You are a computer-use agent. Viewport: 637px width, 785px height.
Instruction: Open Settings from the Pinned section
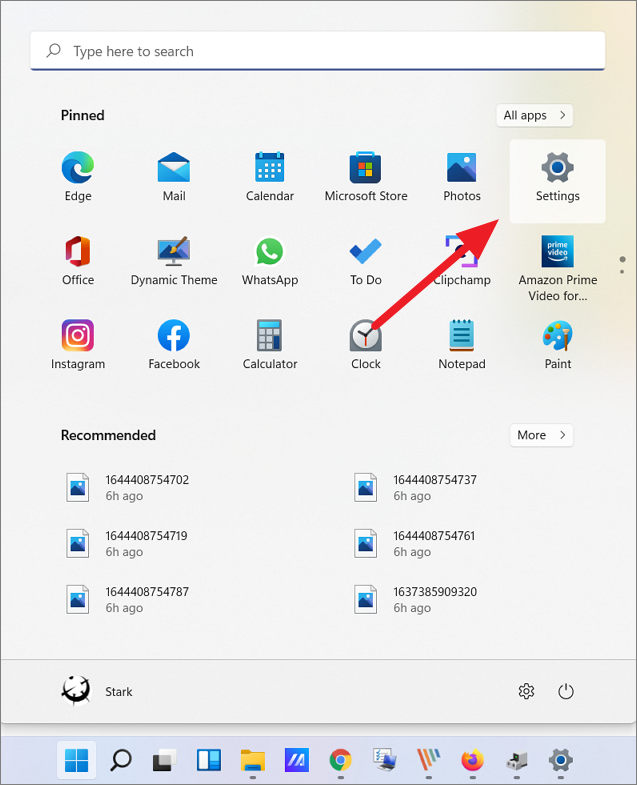557,181
